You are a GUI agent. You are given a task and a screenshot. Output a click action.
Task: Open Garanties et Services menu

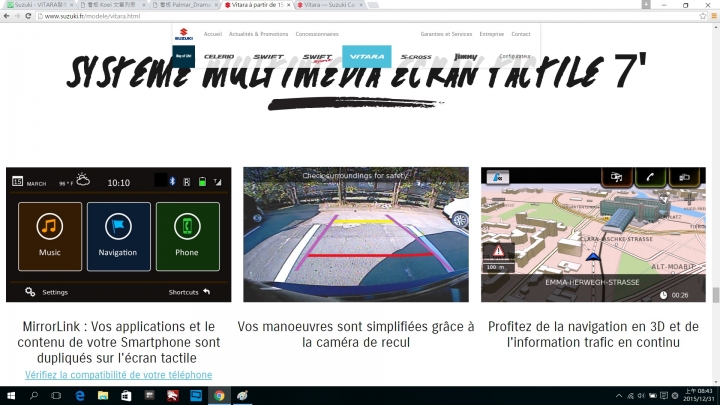(x=446, y=34)
